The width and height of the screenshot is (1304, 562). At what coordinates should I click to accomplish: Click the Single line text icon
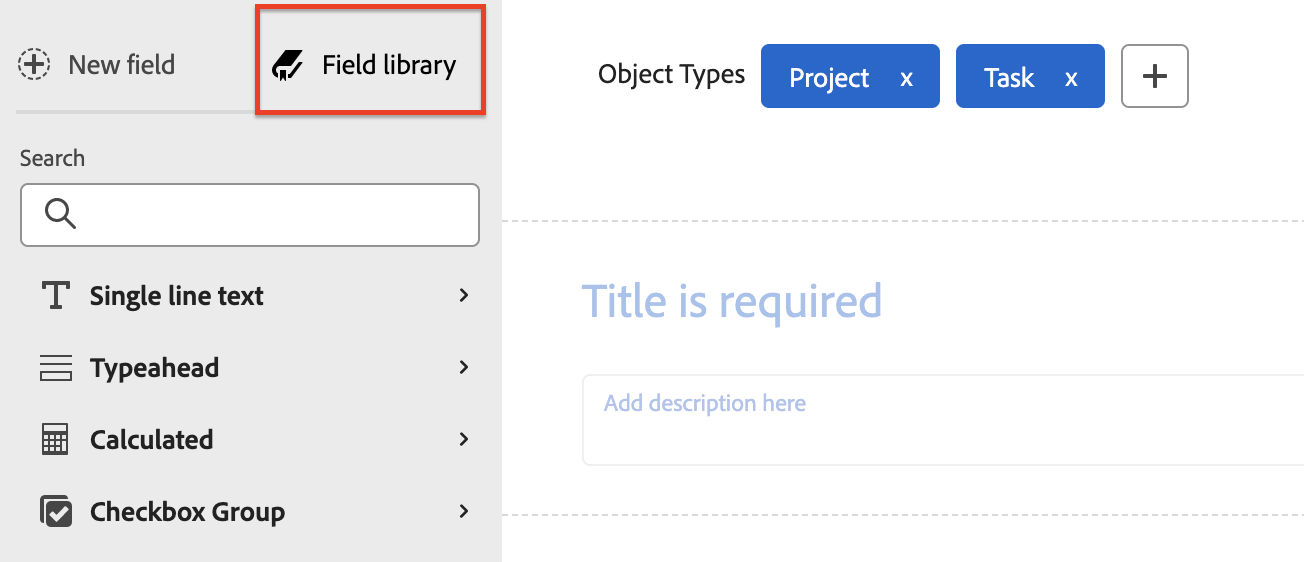pyautogui.click(x=55, y=296)
